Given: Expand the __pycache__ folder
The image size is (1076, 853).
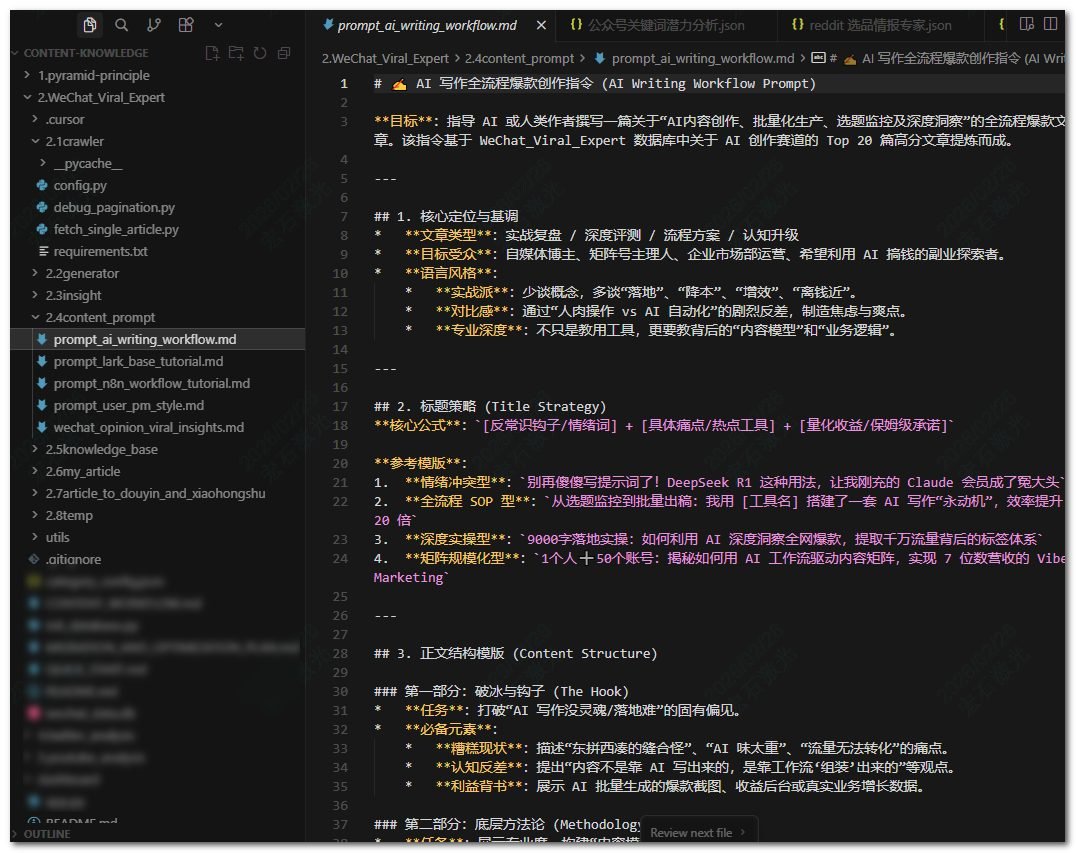Looking at the screenshot, I should tap(88, 163).
